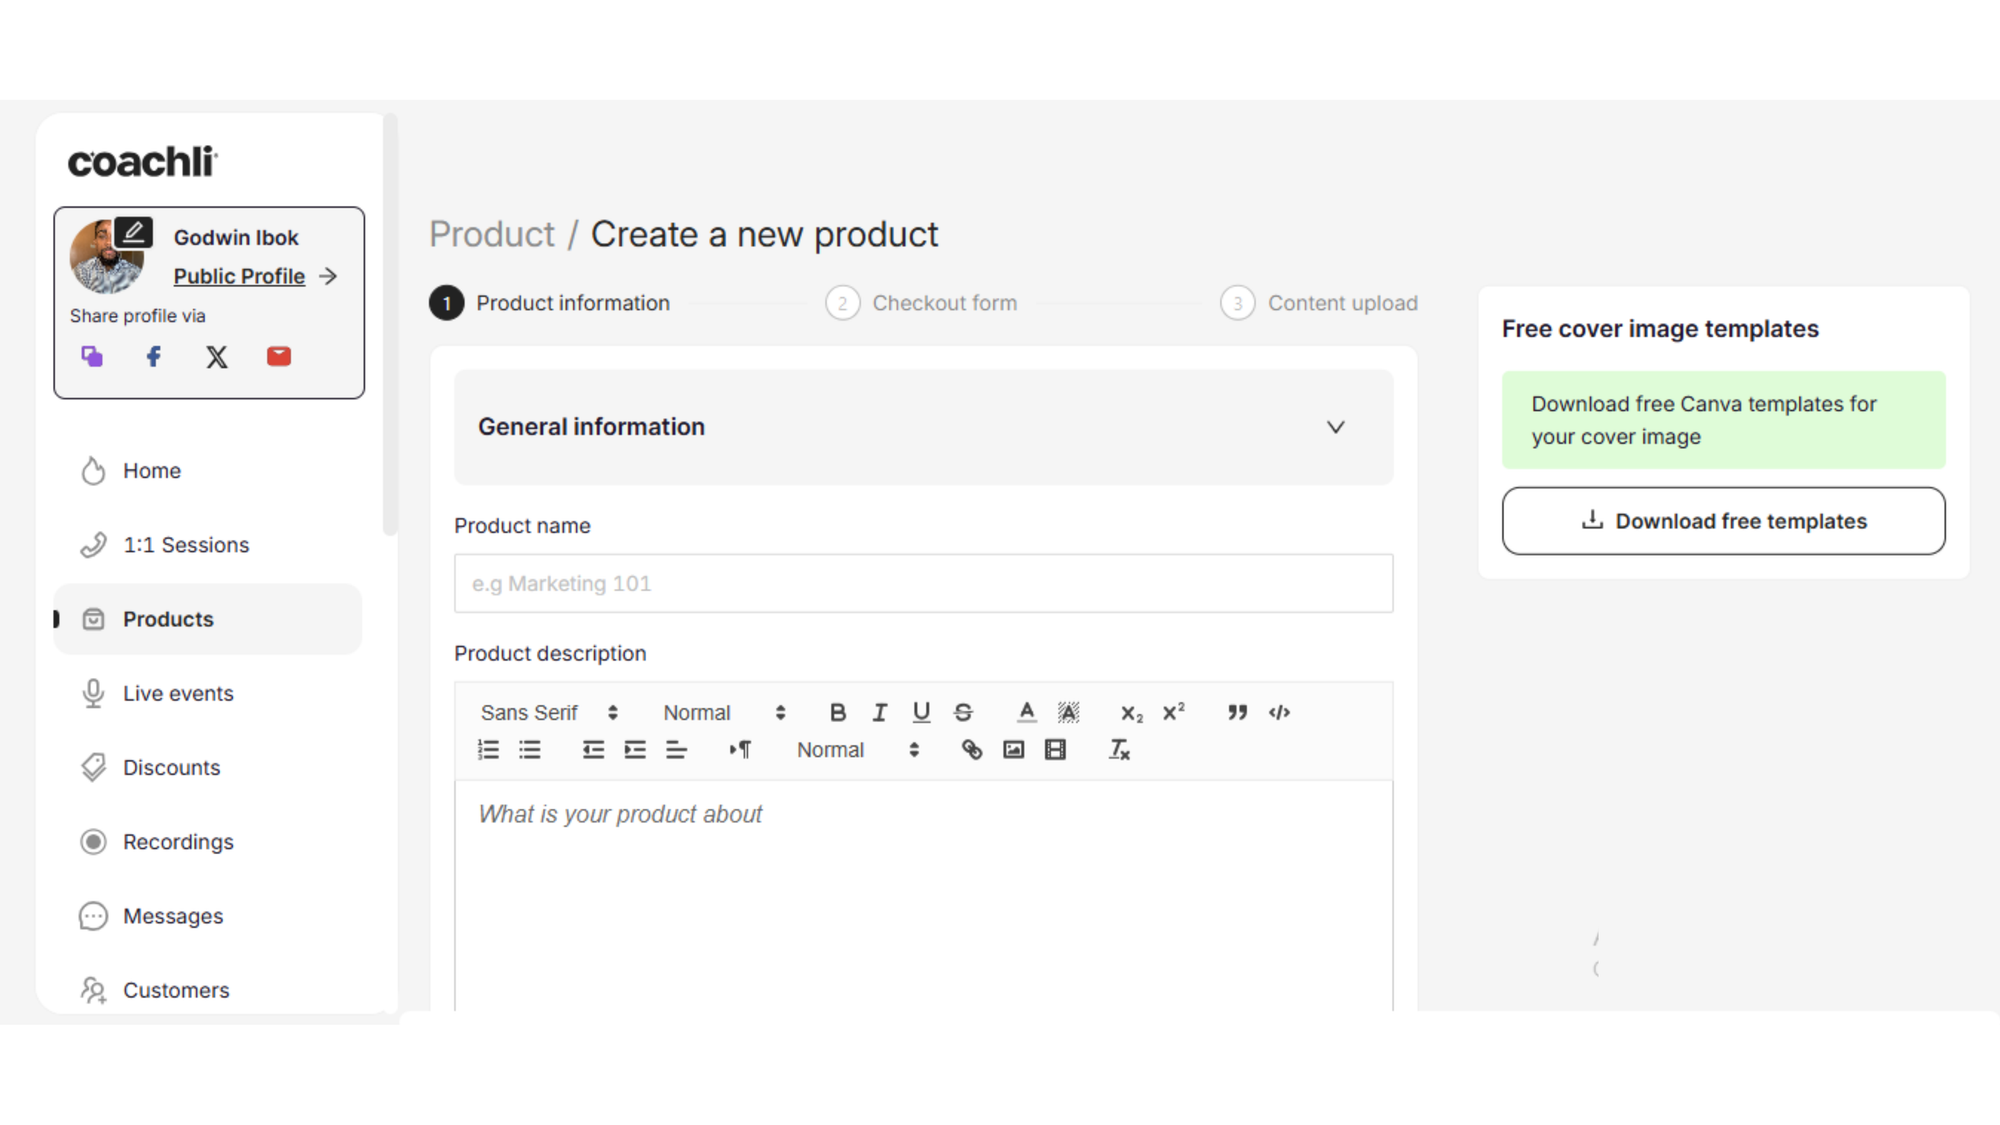This screenshot has width=2000, height=1125.
Task: Toggle bold formatting in description editor
Action: [x=838, y=712]
